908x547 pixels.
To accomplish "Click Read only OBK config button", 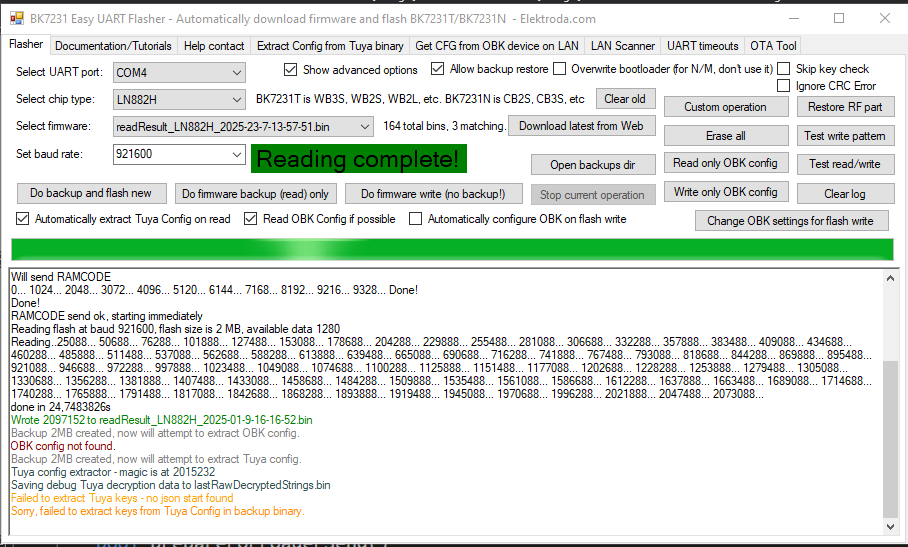I will [726, 163].
